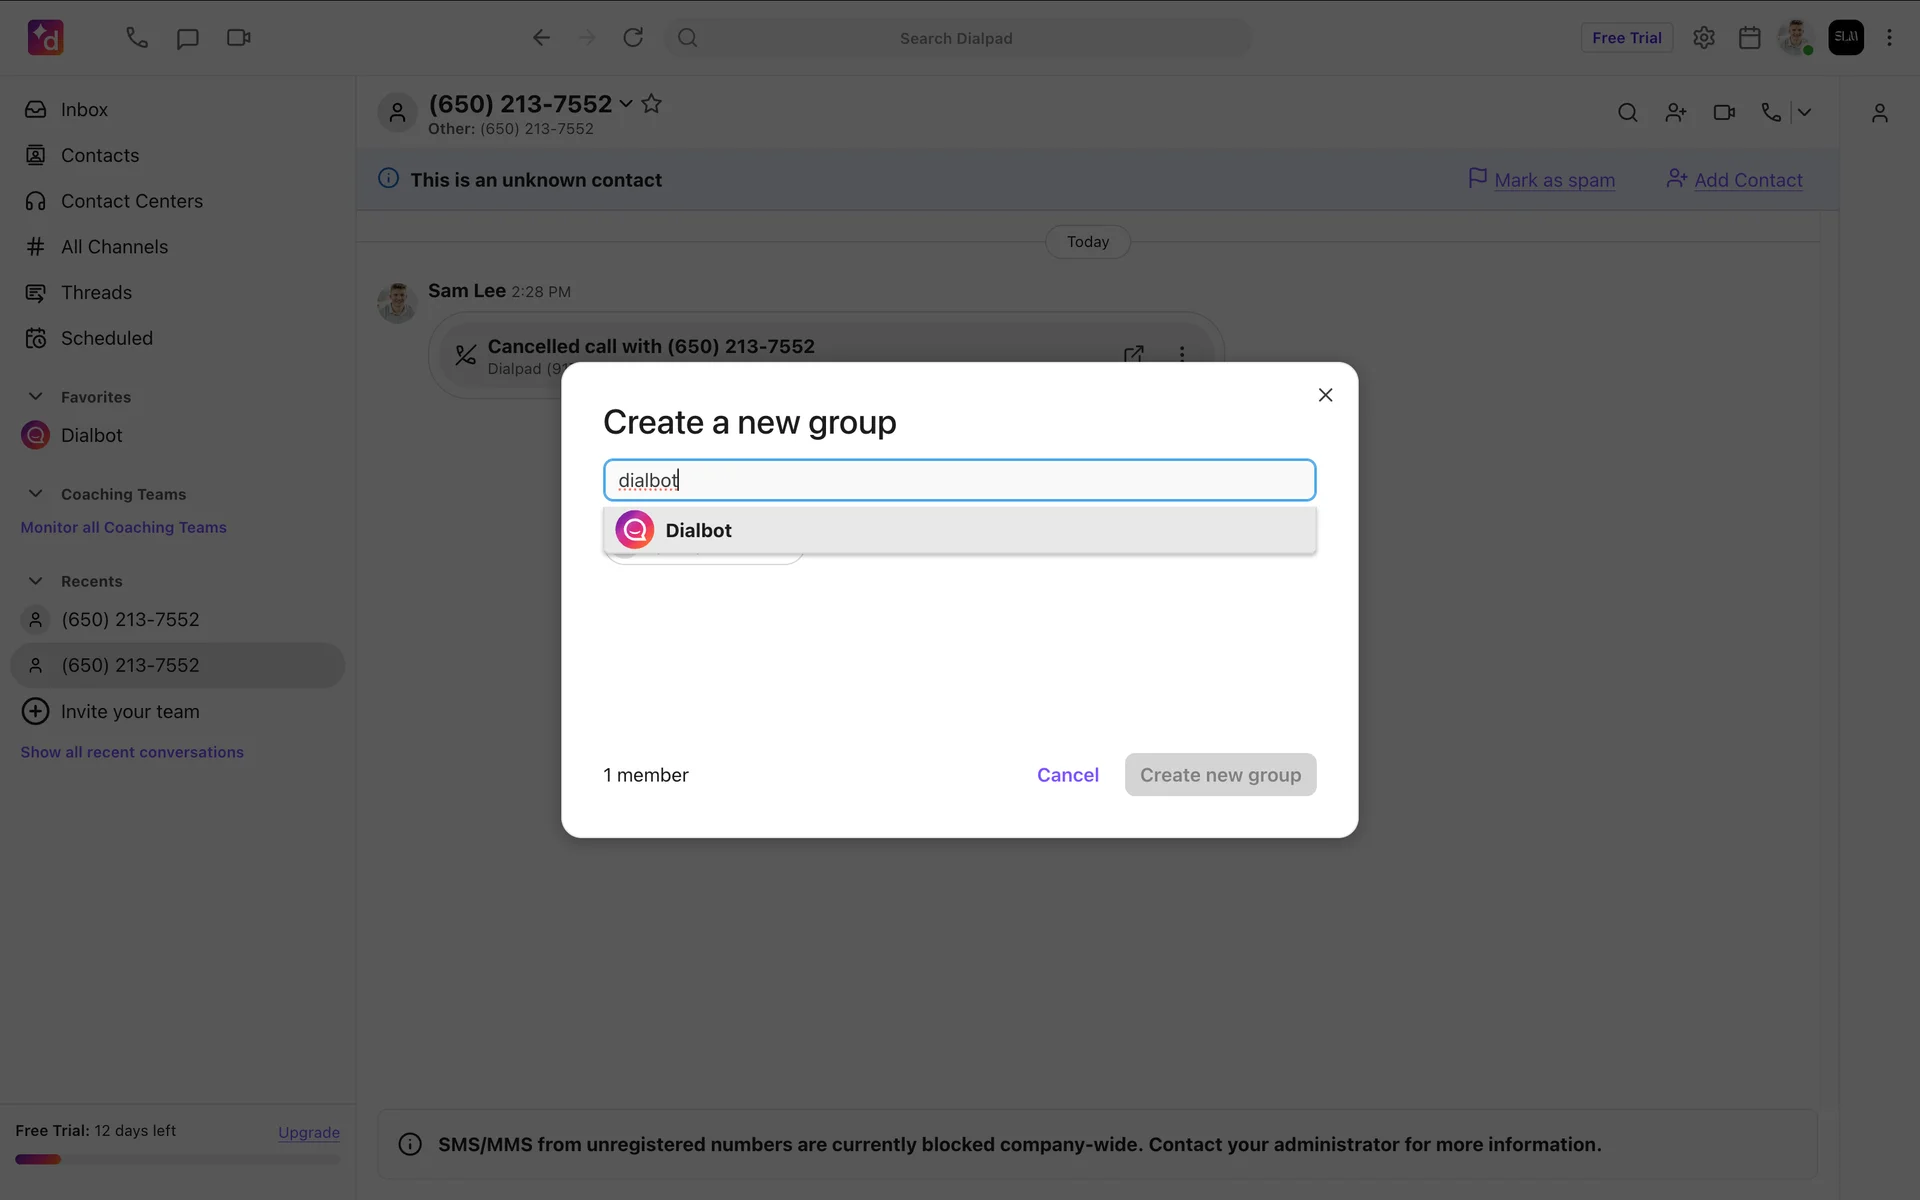Click add person icon in conversation header
The height and width of the screenshot is (1200, 1920).
pyautogui.click(x=1676, y=113)
